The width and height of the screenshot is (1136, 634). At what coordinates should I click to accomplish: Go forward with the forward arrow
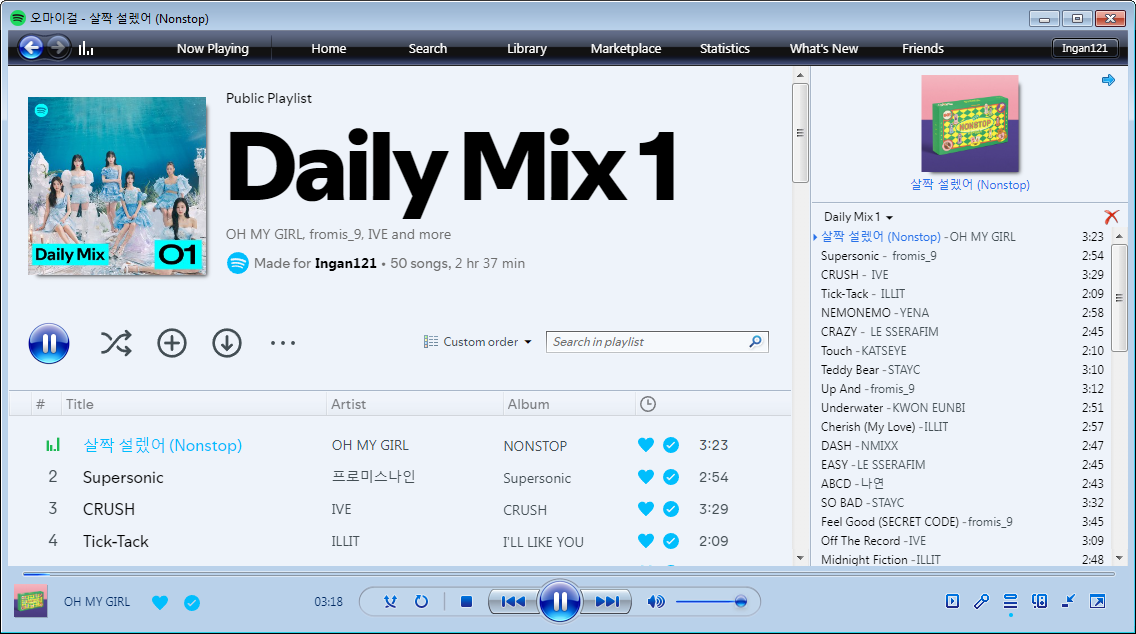pos(58,48)
